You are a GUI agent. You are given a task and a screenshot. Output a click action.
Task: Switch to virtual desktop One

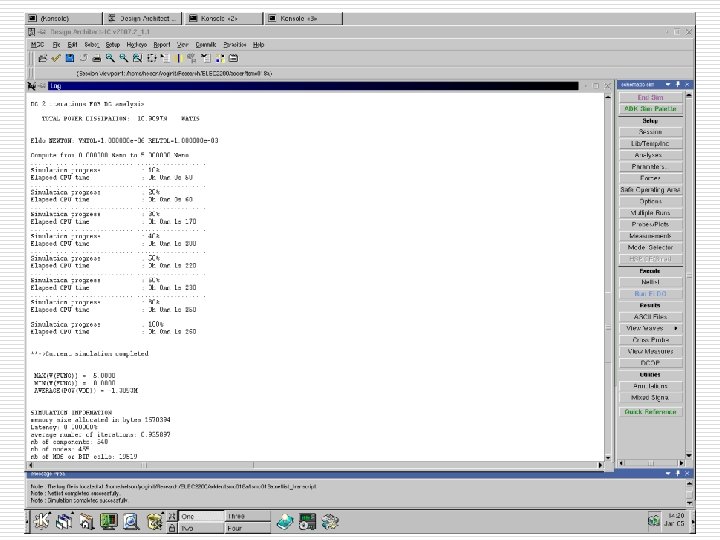(x=202, y=516)
